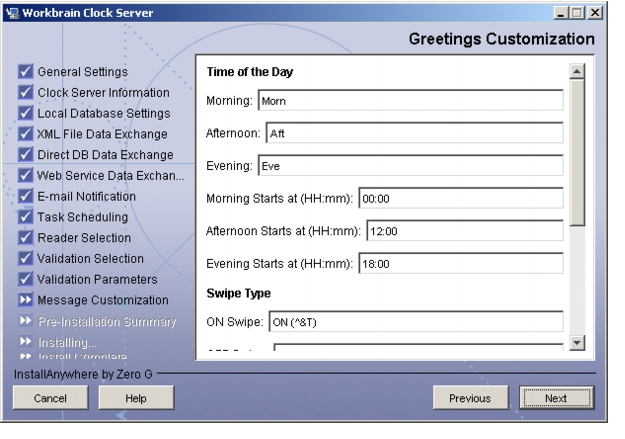Click the Message Customization arrow icon
This screenshot has height=439, width=625.
click(26, 299)
